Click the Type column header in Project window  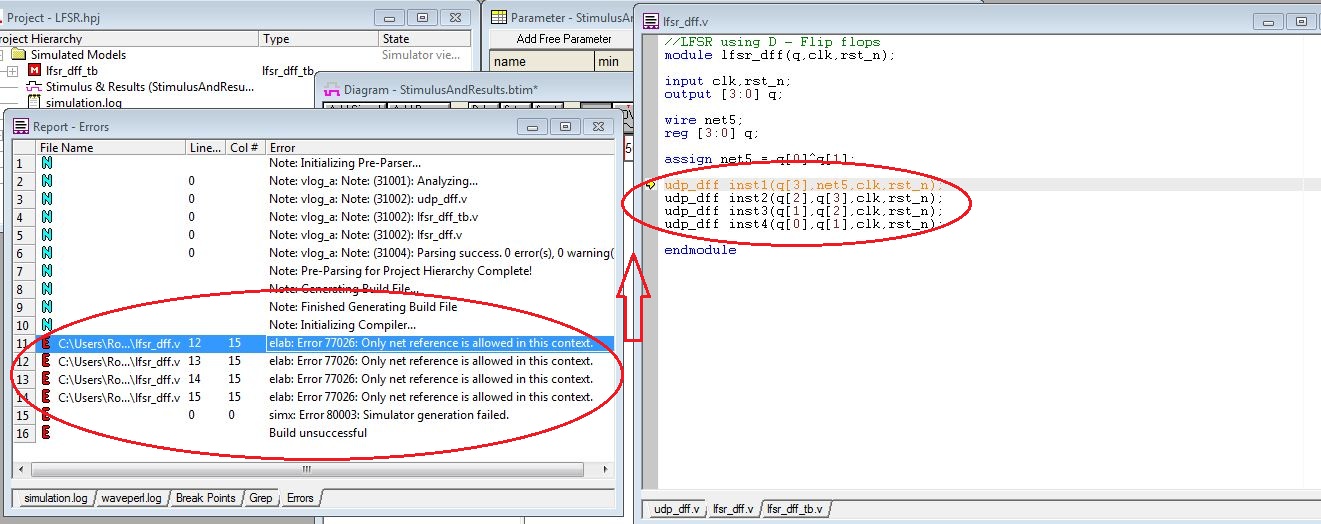(318, 39)
